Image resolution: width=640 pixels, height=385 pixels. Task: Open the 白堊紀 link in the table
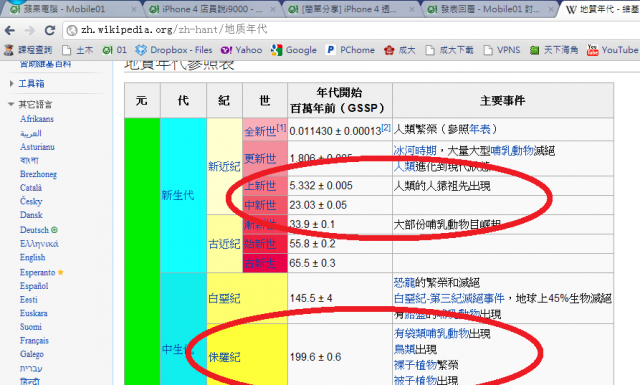pos(224,298)
